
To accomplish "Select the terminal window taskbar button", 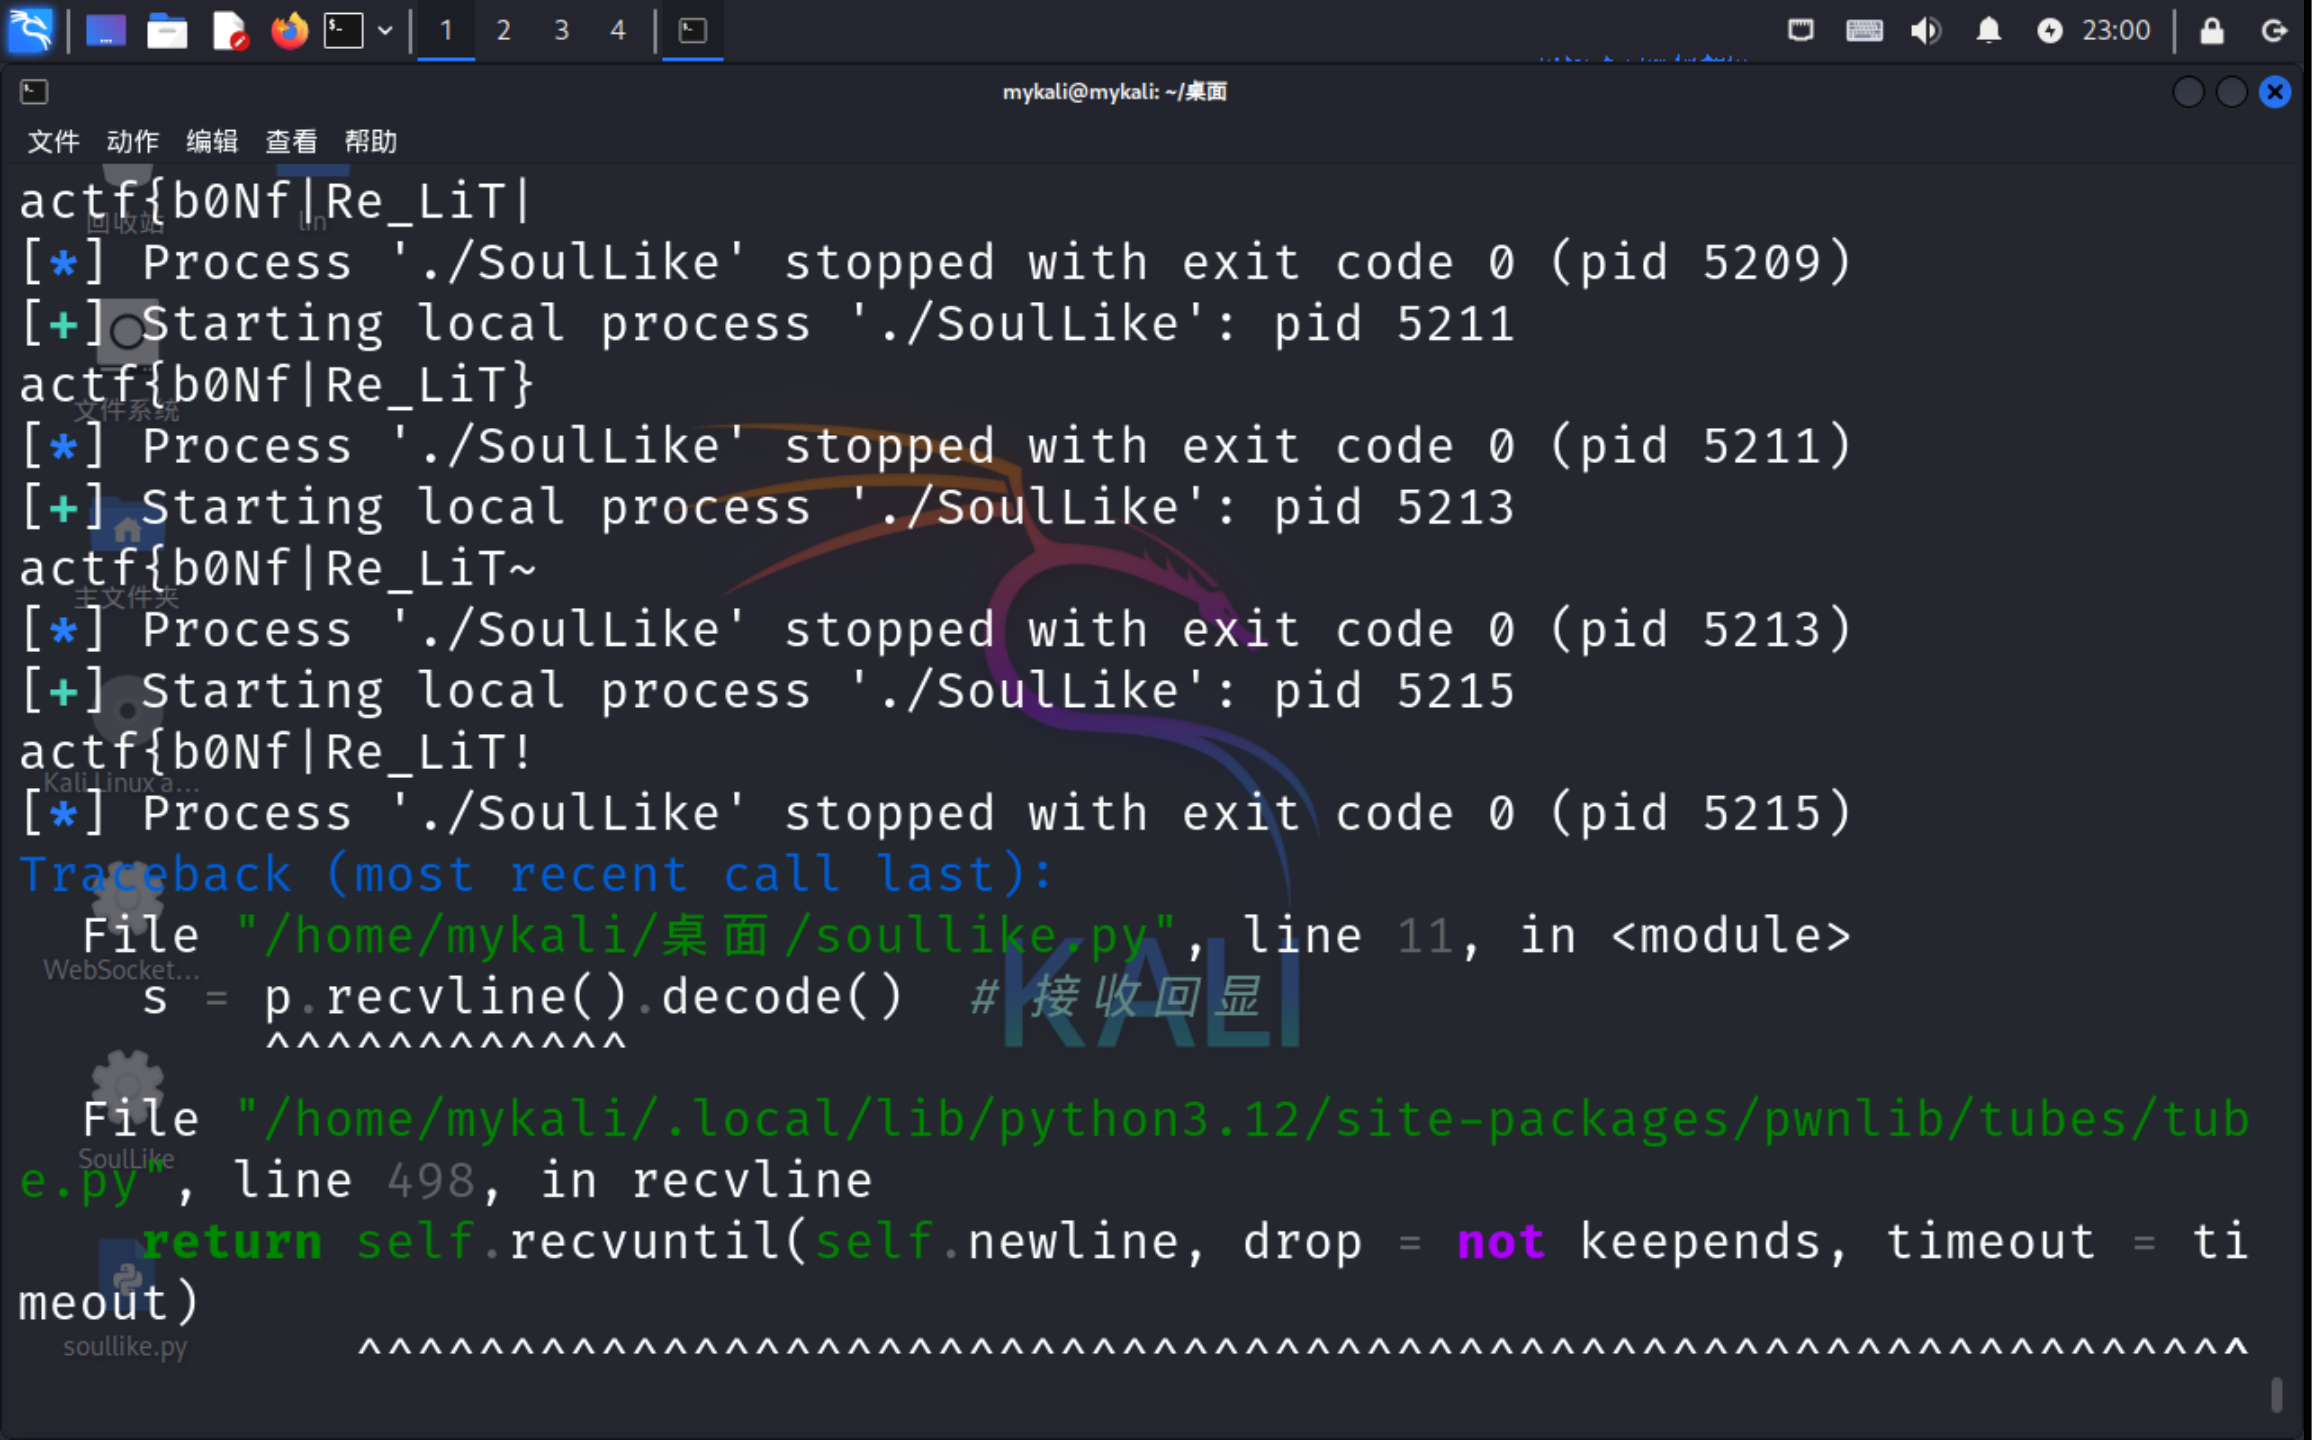I will point(692,31).
